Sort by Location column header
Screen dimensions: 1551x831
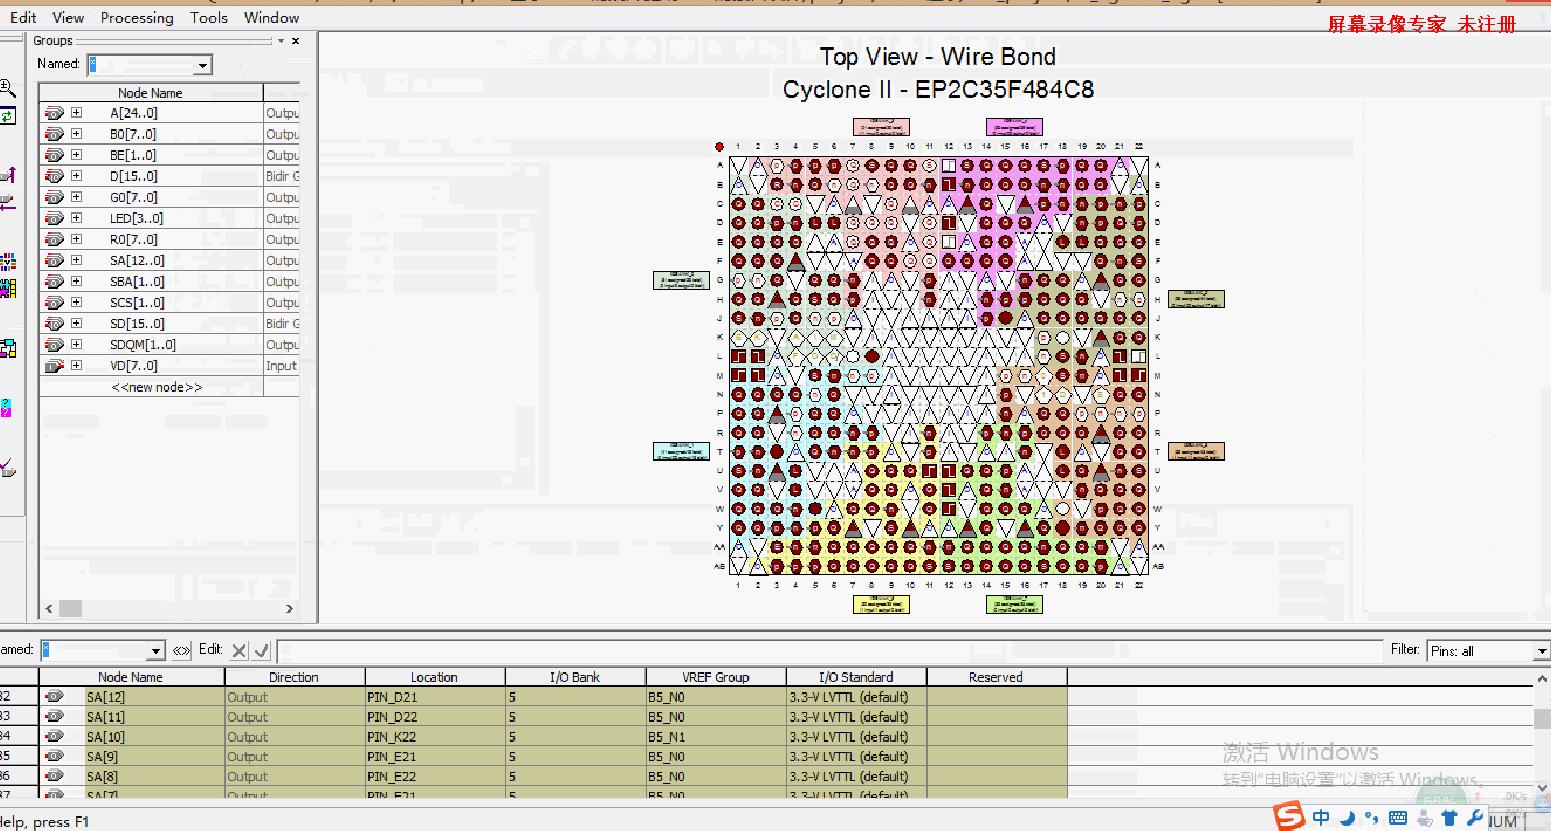pyautogui.click(x=435, y=677)
